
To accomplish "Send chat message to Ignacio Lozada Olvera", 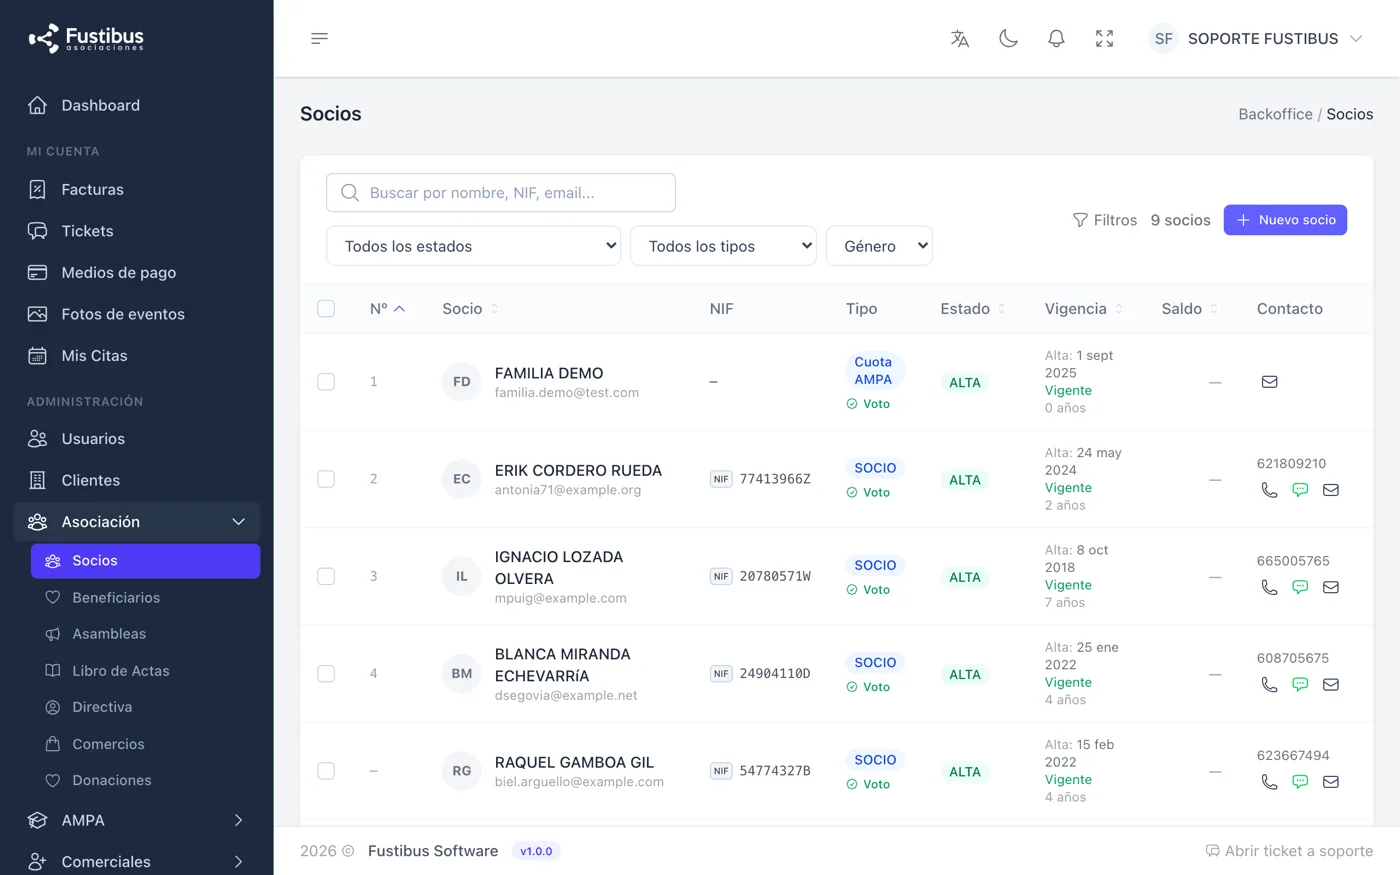I will [1300, 587].
